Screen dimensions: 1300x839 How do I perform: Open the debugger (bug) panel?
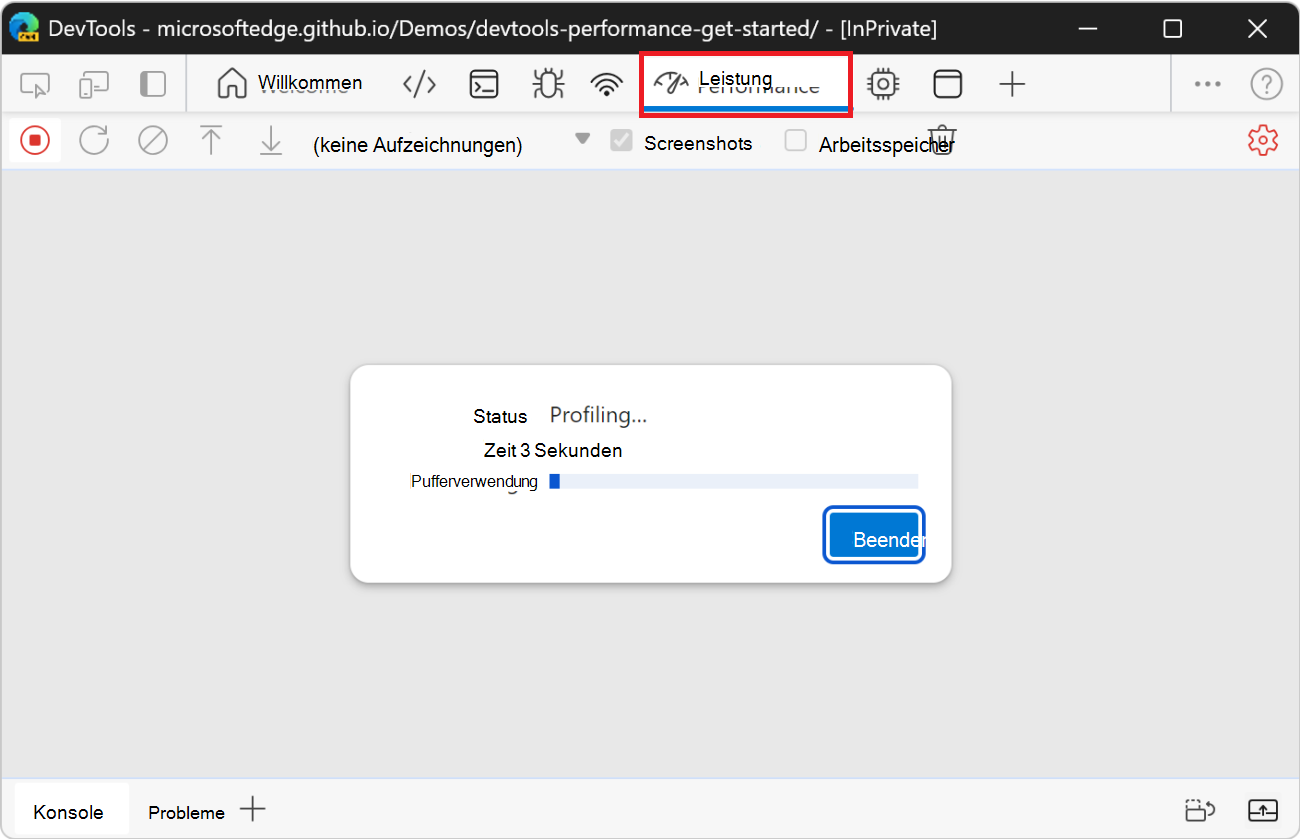point(548,84)
